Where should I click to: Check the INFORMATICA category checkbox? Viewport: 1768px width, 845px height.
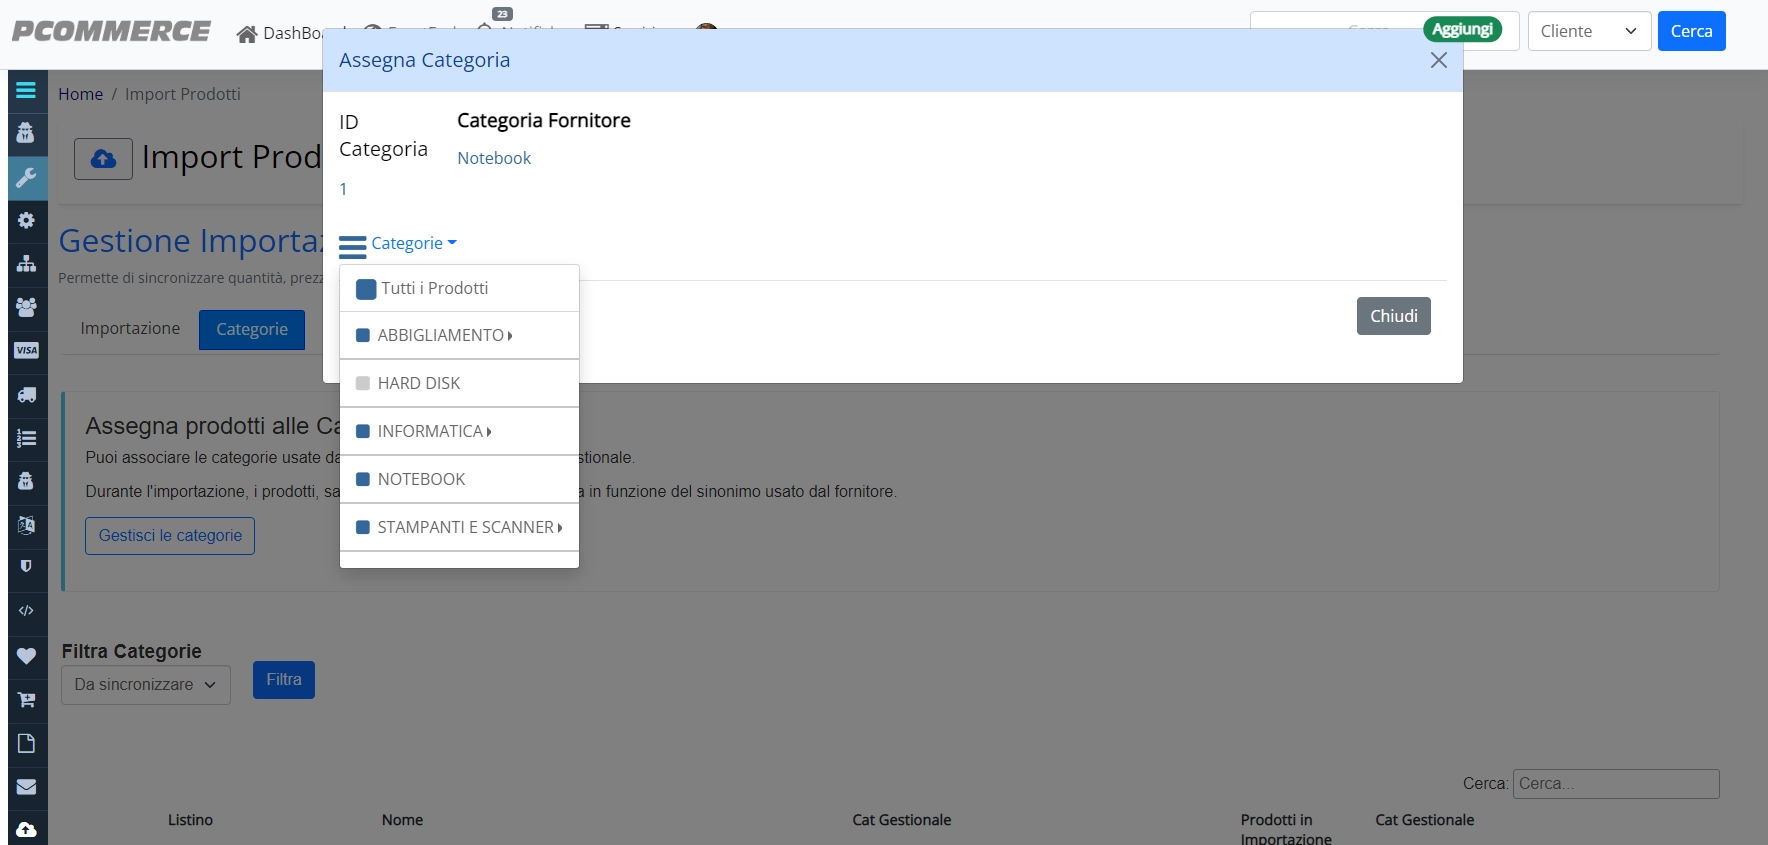tap(363, 432)
